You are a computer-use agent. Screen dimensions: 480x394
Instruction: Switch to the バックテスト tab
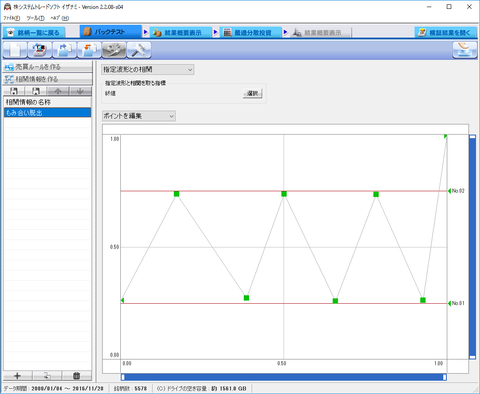pos(110,32)
